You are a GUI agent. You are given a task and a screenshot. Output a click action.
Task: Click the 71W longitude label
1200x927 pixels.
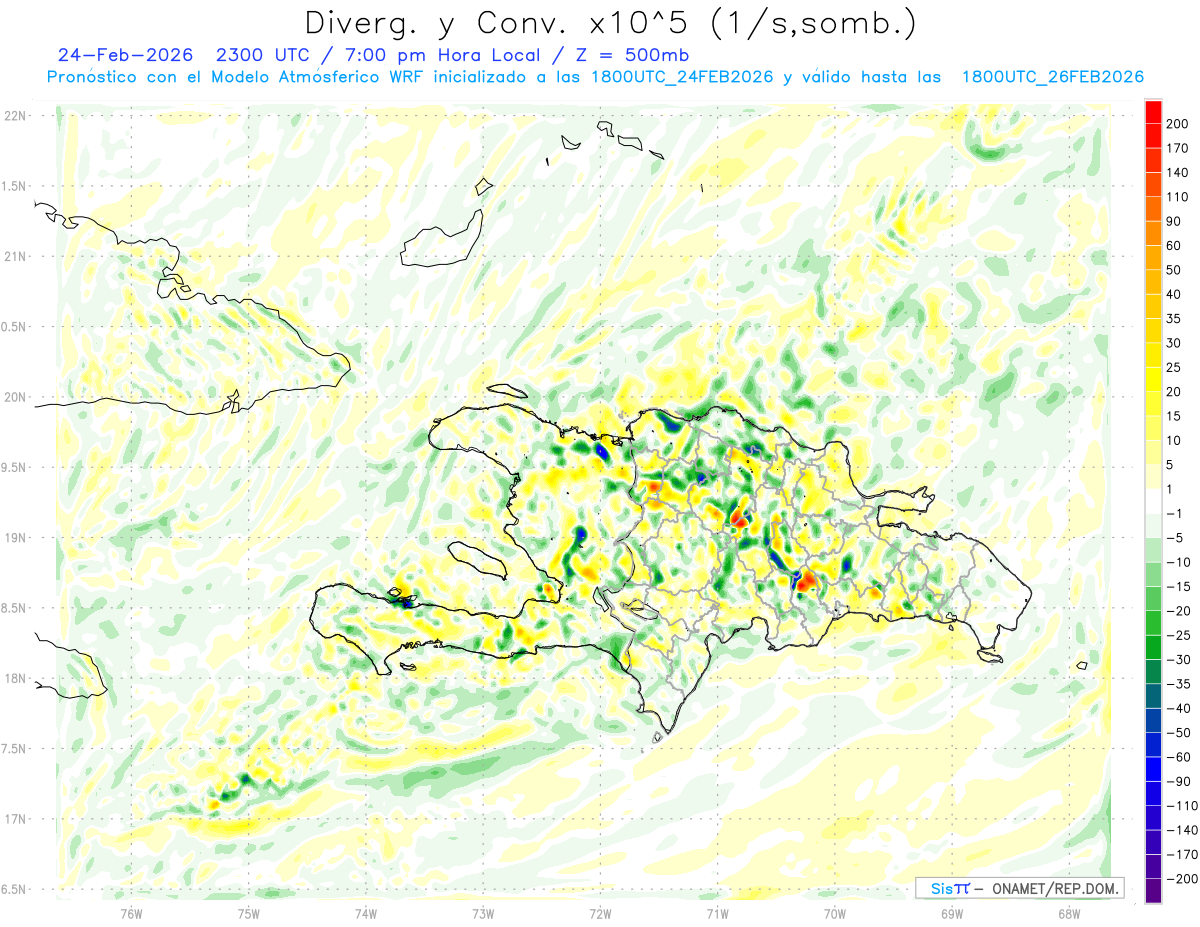point(717,913)
